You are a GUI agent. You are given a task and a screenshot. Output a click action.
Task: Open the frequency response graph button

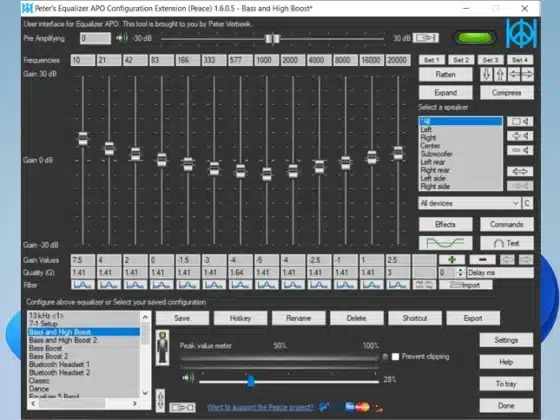pos(445,243)
